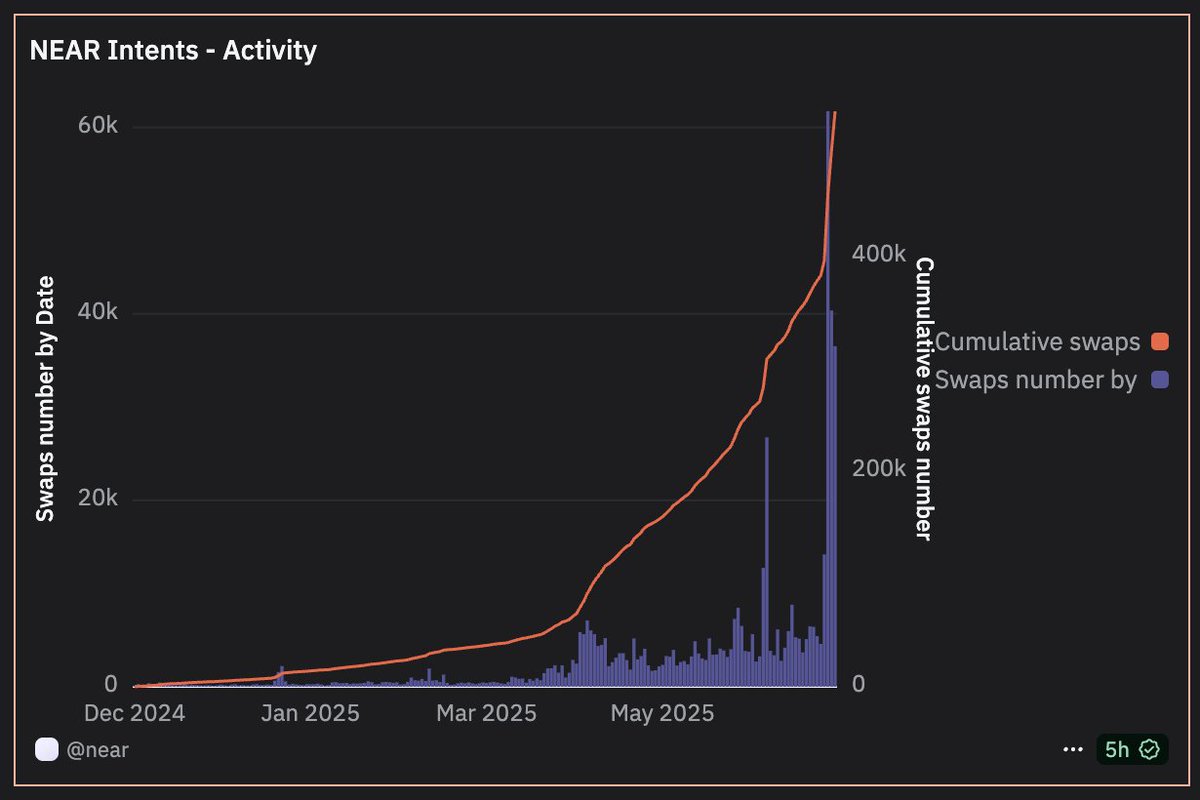This screenshot has height=800, width=1200.
Task: Click the 60k left axis tick label
Action: 98,127
